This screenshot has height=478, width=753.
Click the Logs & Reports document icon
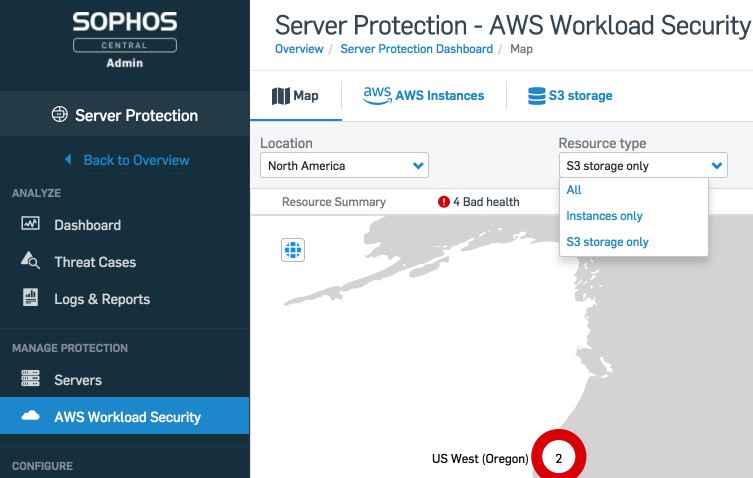click(x=30, y=297)
